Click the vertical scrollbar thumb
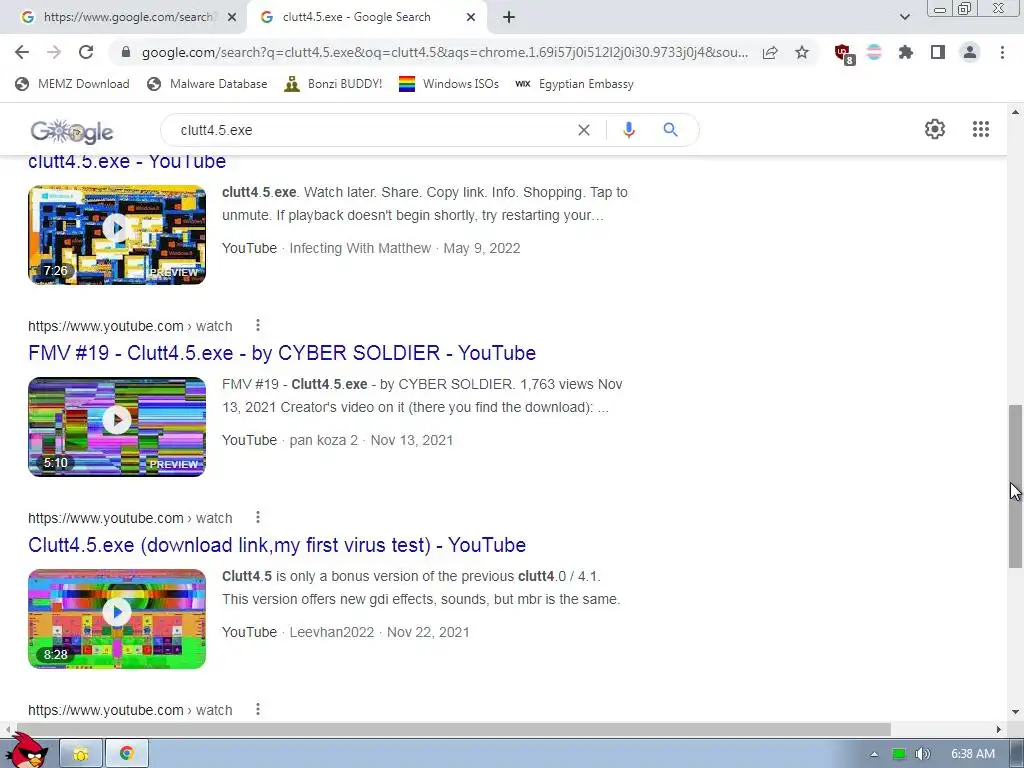 1015,487
